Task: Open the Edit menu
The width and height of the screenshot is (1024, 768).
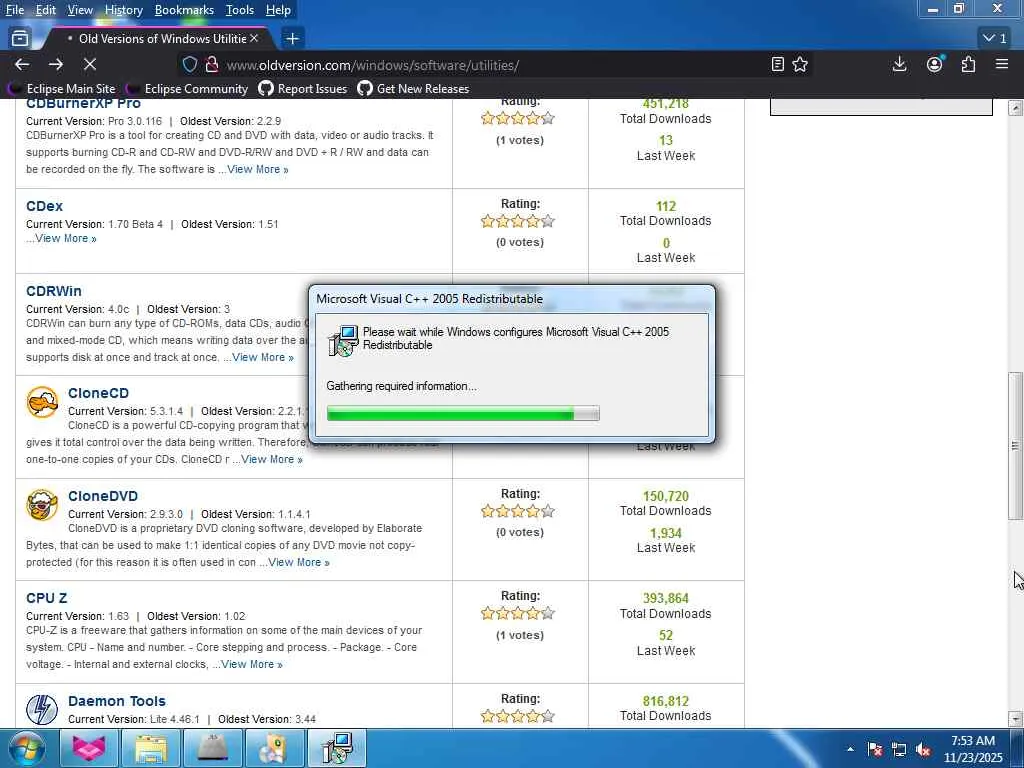Action: click(46, 10)
